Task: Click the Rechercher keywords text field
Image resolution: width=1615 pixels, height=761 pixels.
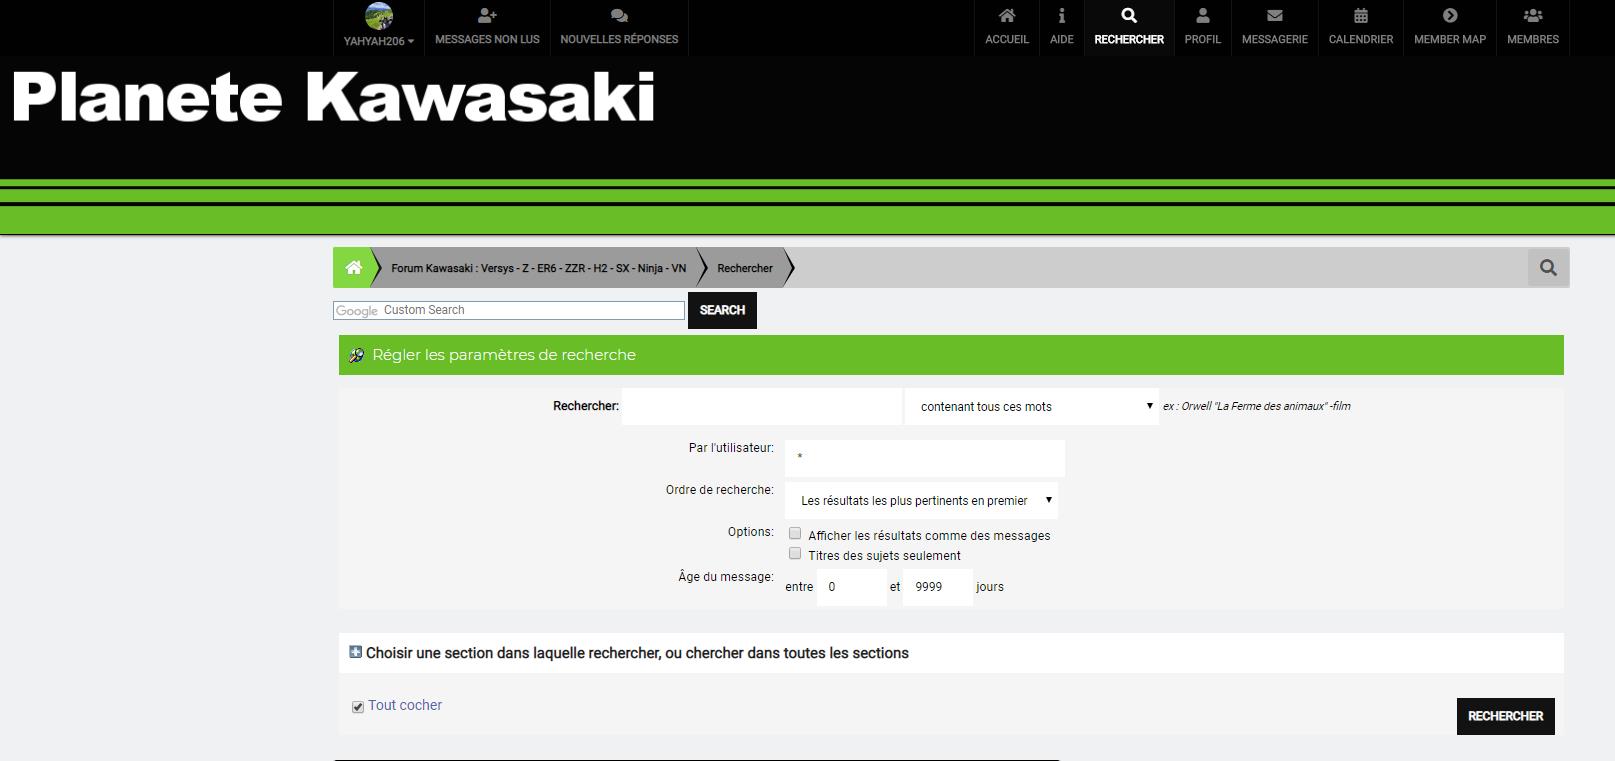Action: (x=762, y=406)
